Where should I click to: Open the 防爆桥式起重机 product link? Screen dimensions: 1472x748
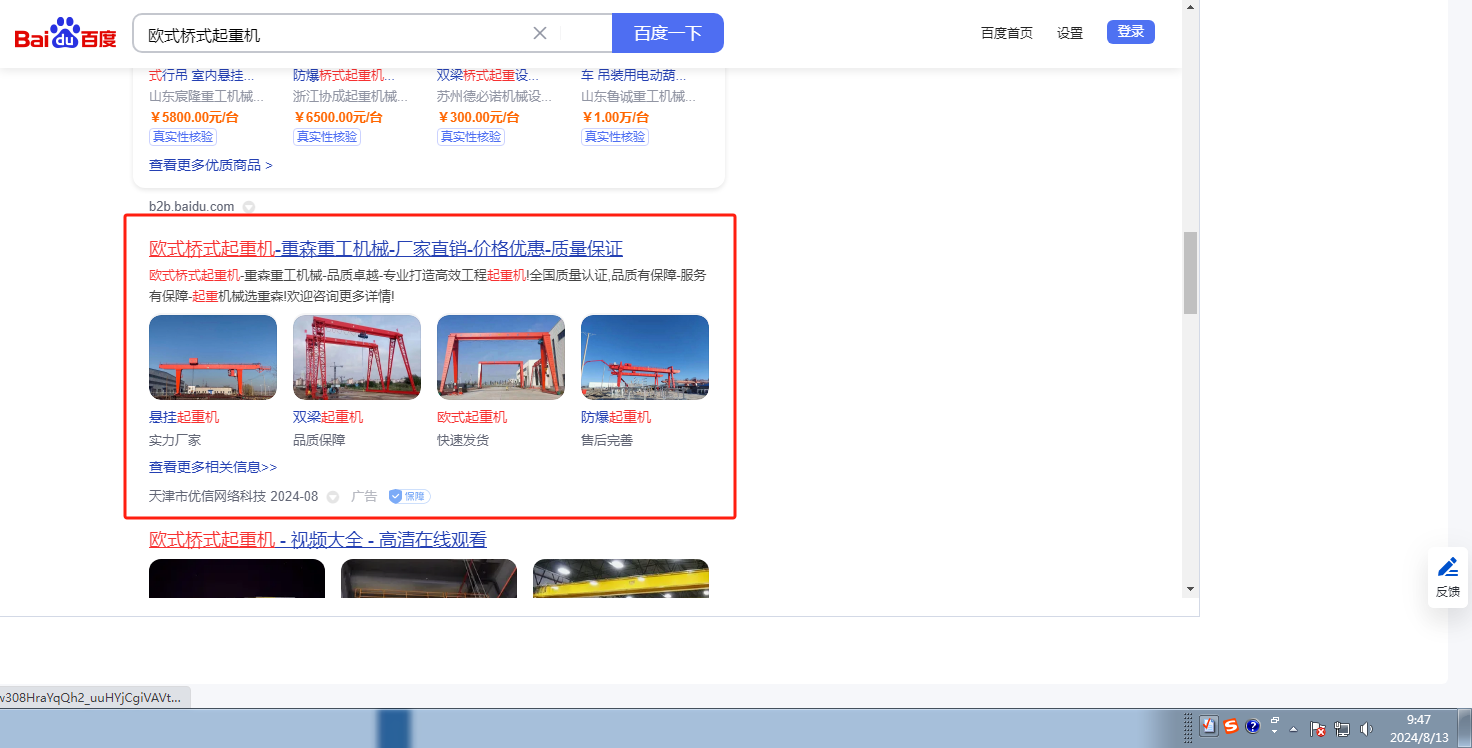point(344,75)
